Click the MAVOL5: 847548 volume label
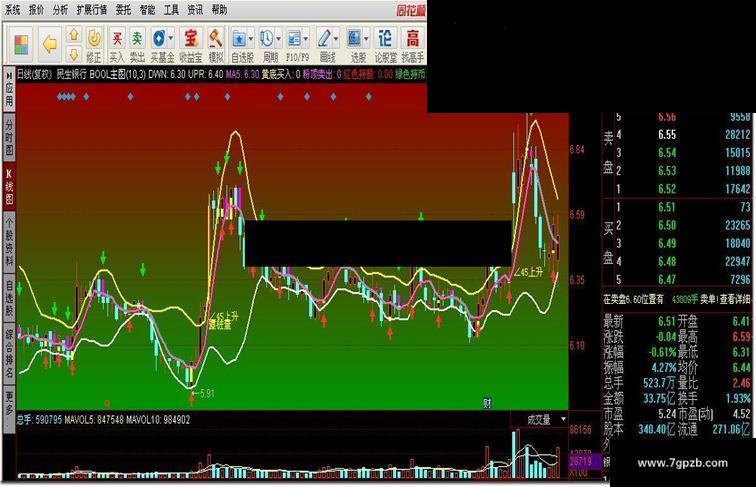 coord(93,420)
